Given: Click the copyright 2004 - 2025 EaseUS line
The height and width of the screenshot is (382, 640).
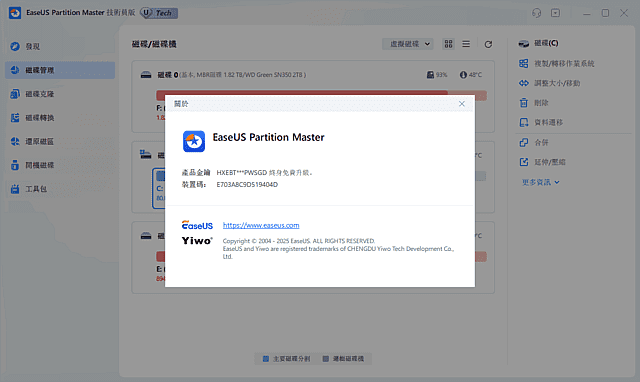Looking at the screenshot, I should coord(298,241).
